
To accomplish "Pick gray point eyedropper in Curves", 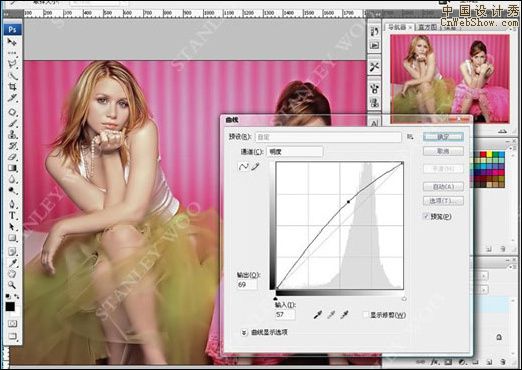I will point(331,314).
